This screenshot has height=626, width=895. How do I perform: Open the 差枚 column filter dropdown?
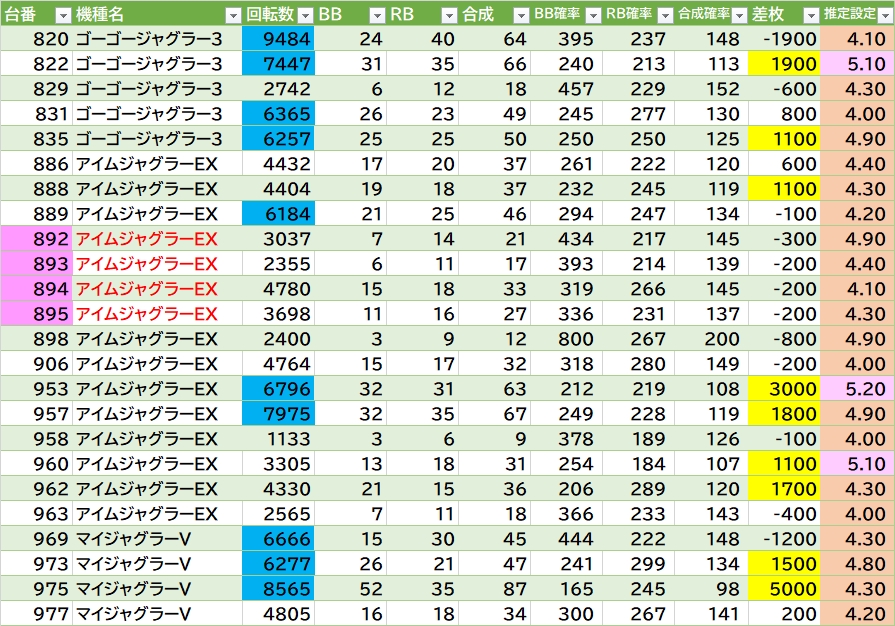point(811,15)
